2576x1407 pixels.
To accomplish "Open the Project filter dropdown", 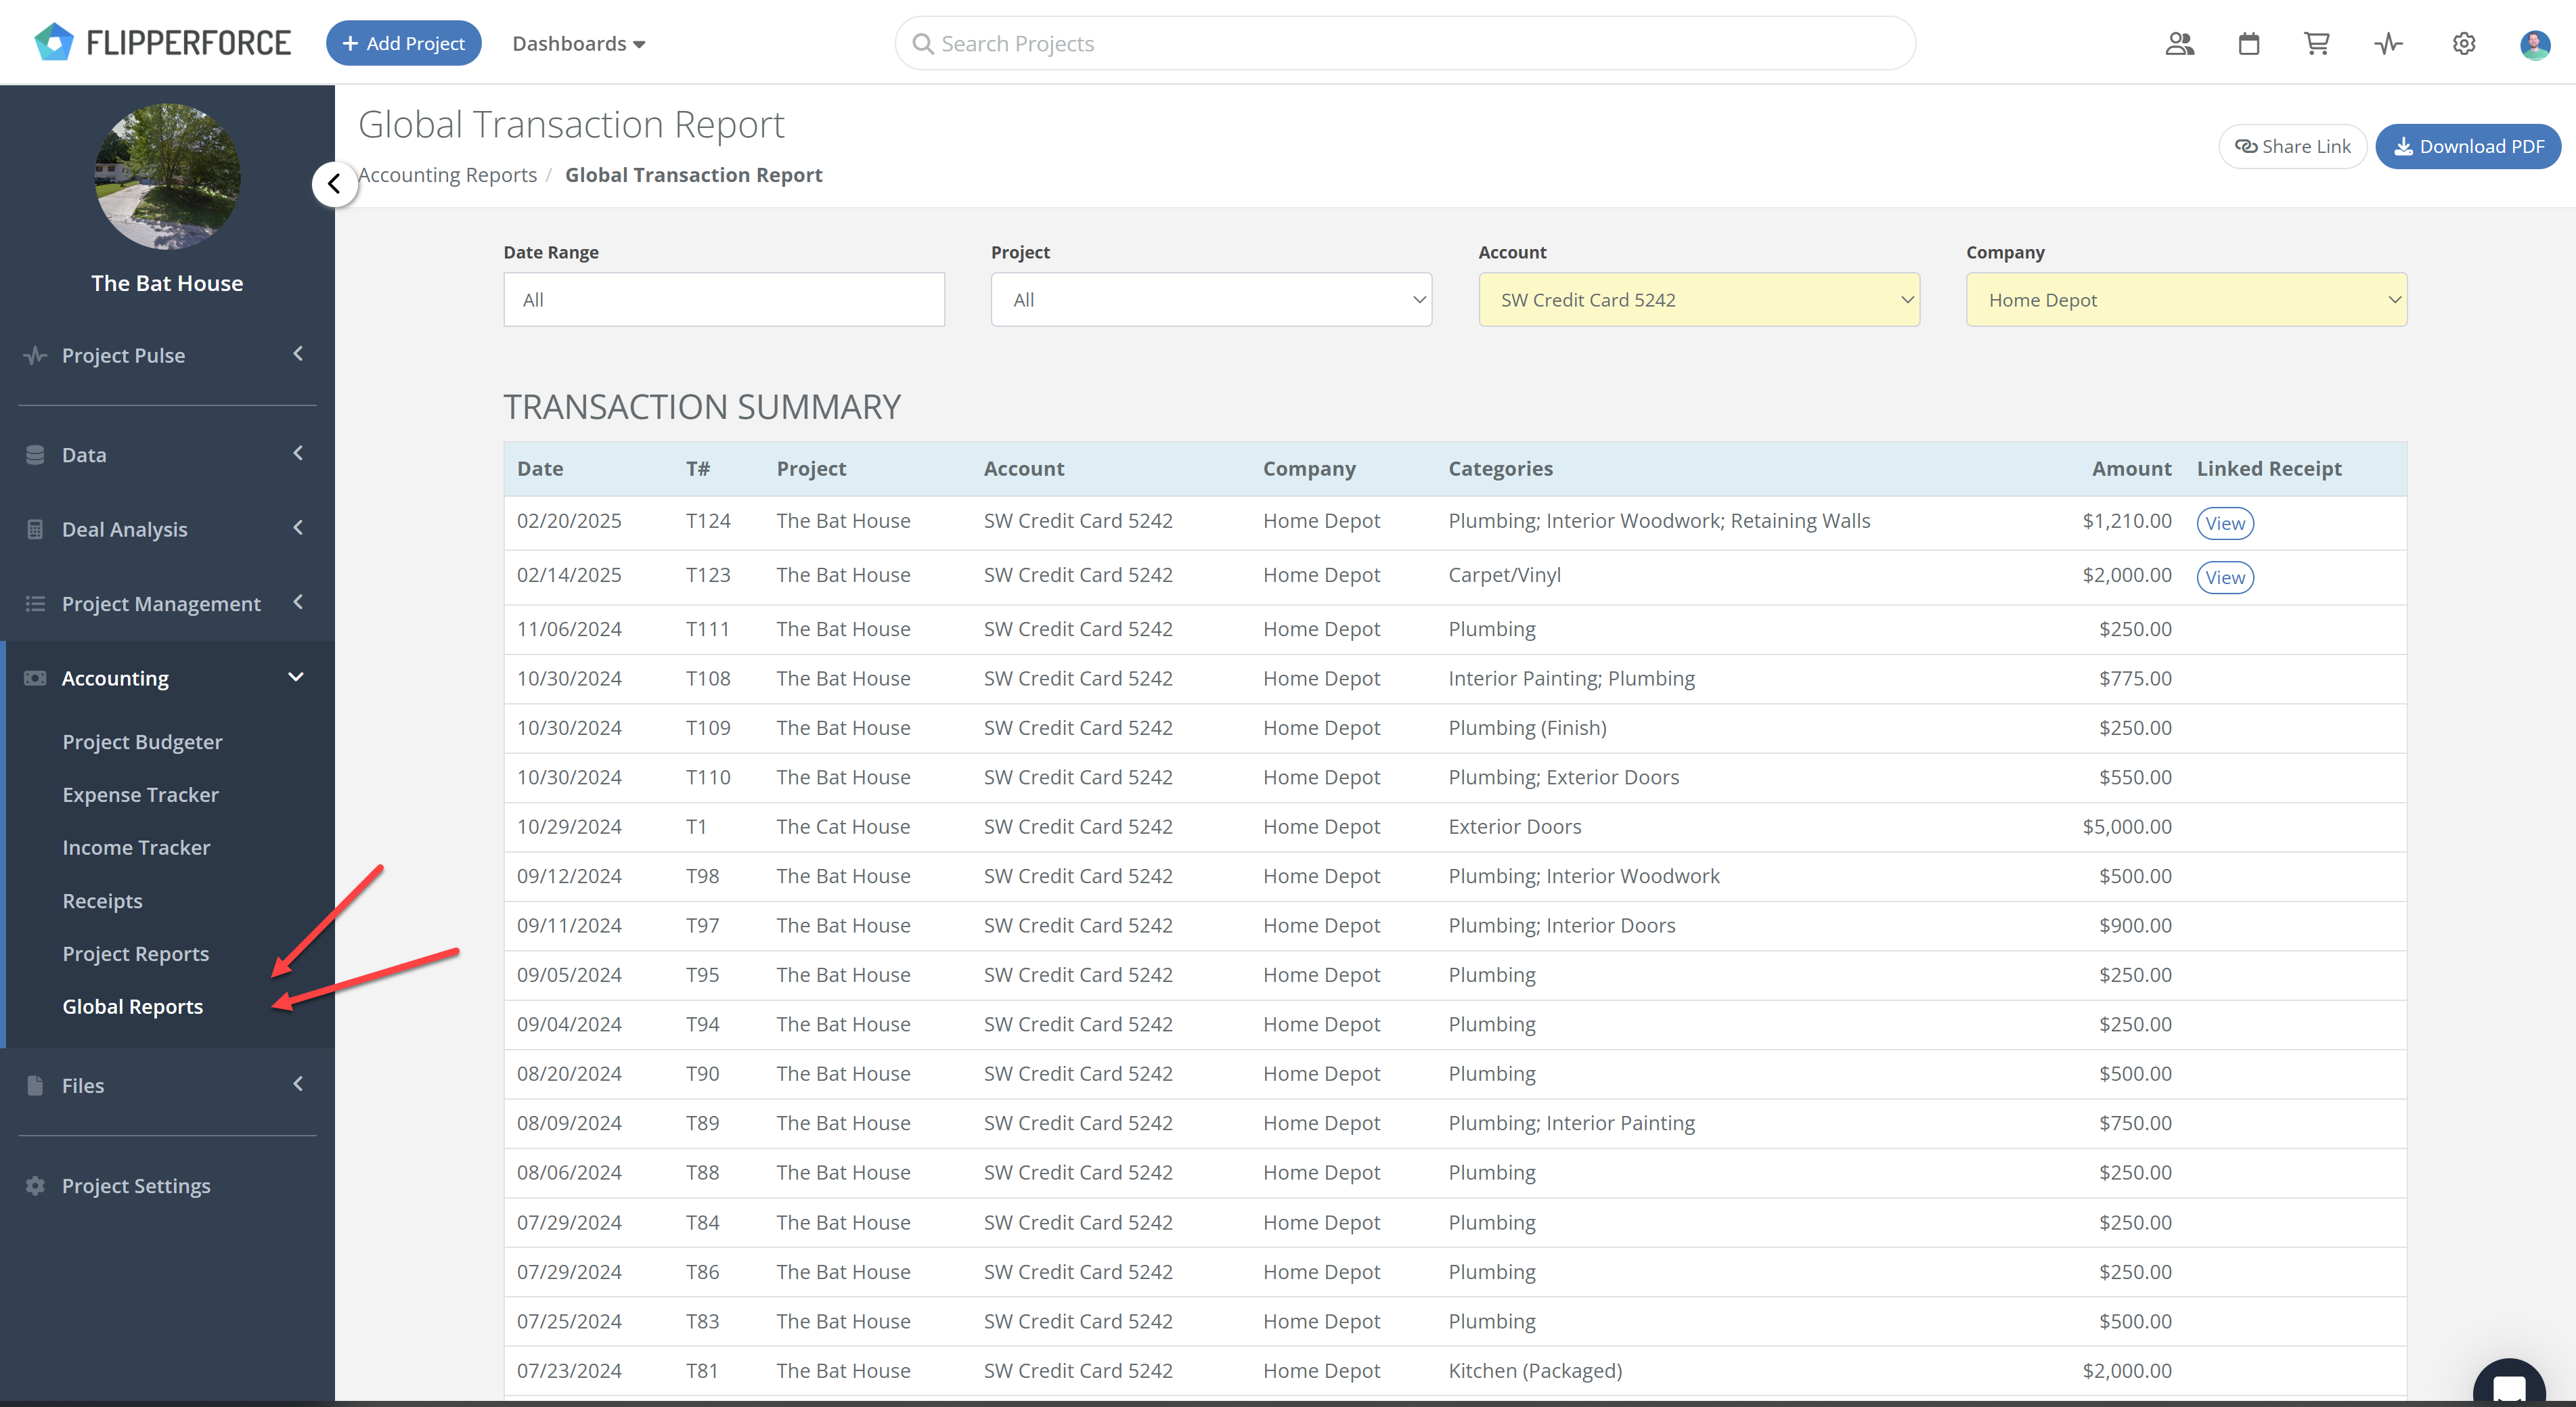I will [x=1211, y=300].
